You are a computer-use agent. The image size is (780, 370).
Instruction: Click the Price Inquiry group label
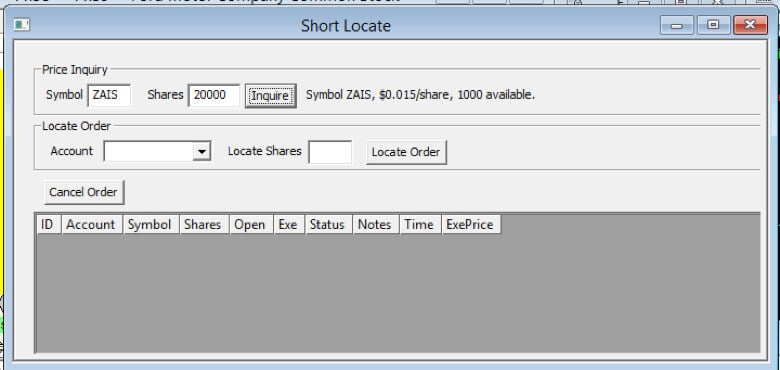click(x=75, y=70)
